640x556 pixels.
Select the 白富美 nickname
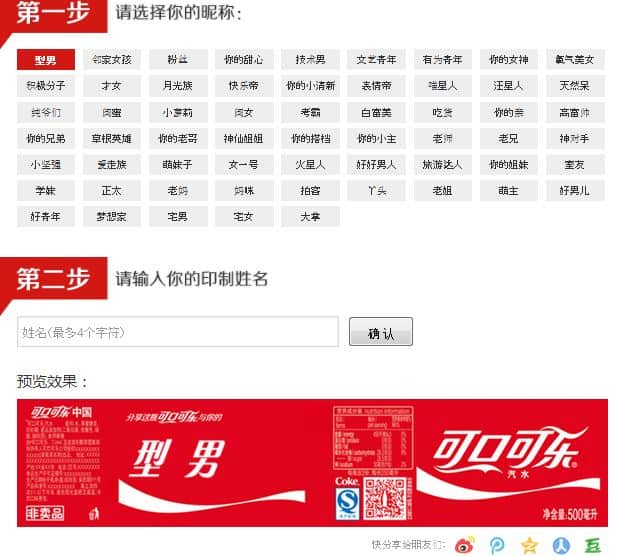click(x=376, y=112)
